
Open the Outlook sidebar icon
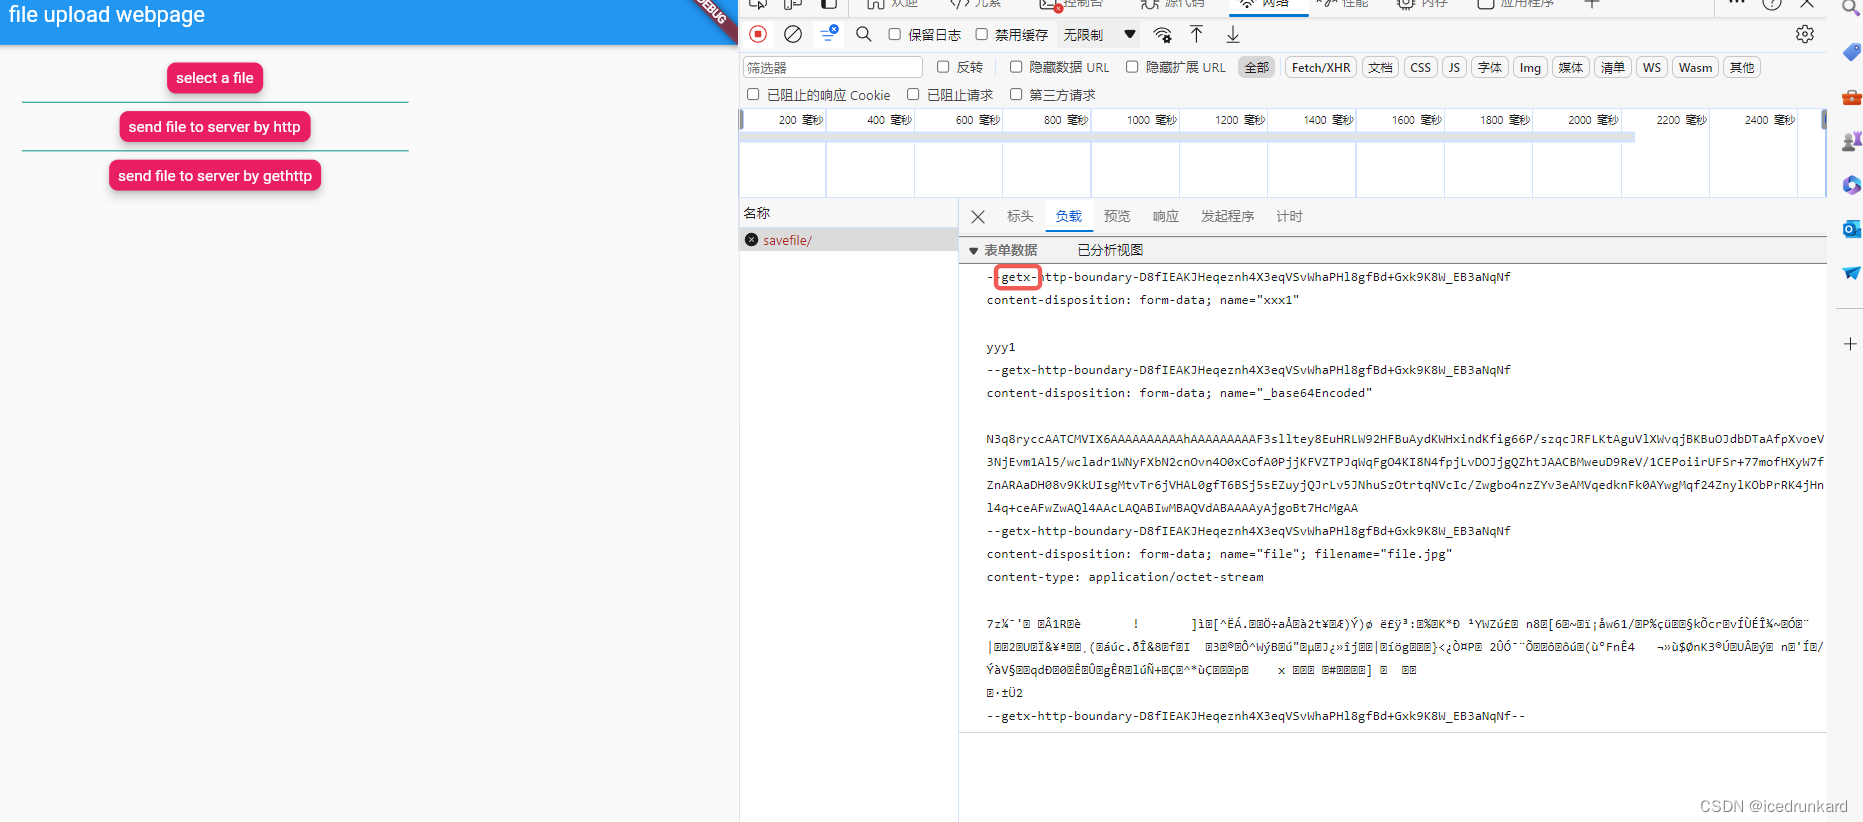(1851, 229)
